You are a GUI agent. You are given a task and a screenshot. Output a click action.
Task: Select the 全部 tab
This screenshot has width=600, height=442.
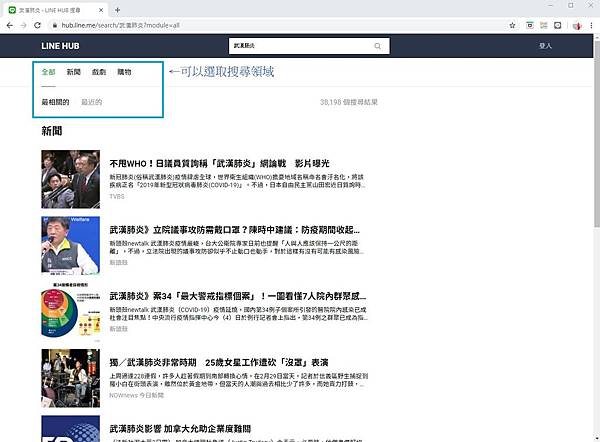click(x=49, y=72)
